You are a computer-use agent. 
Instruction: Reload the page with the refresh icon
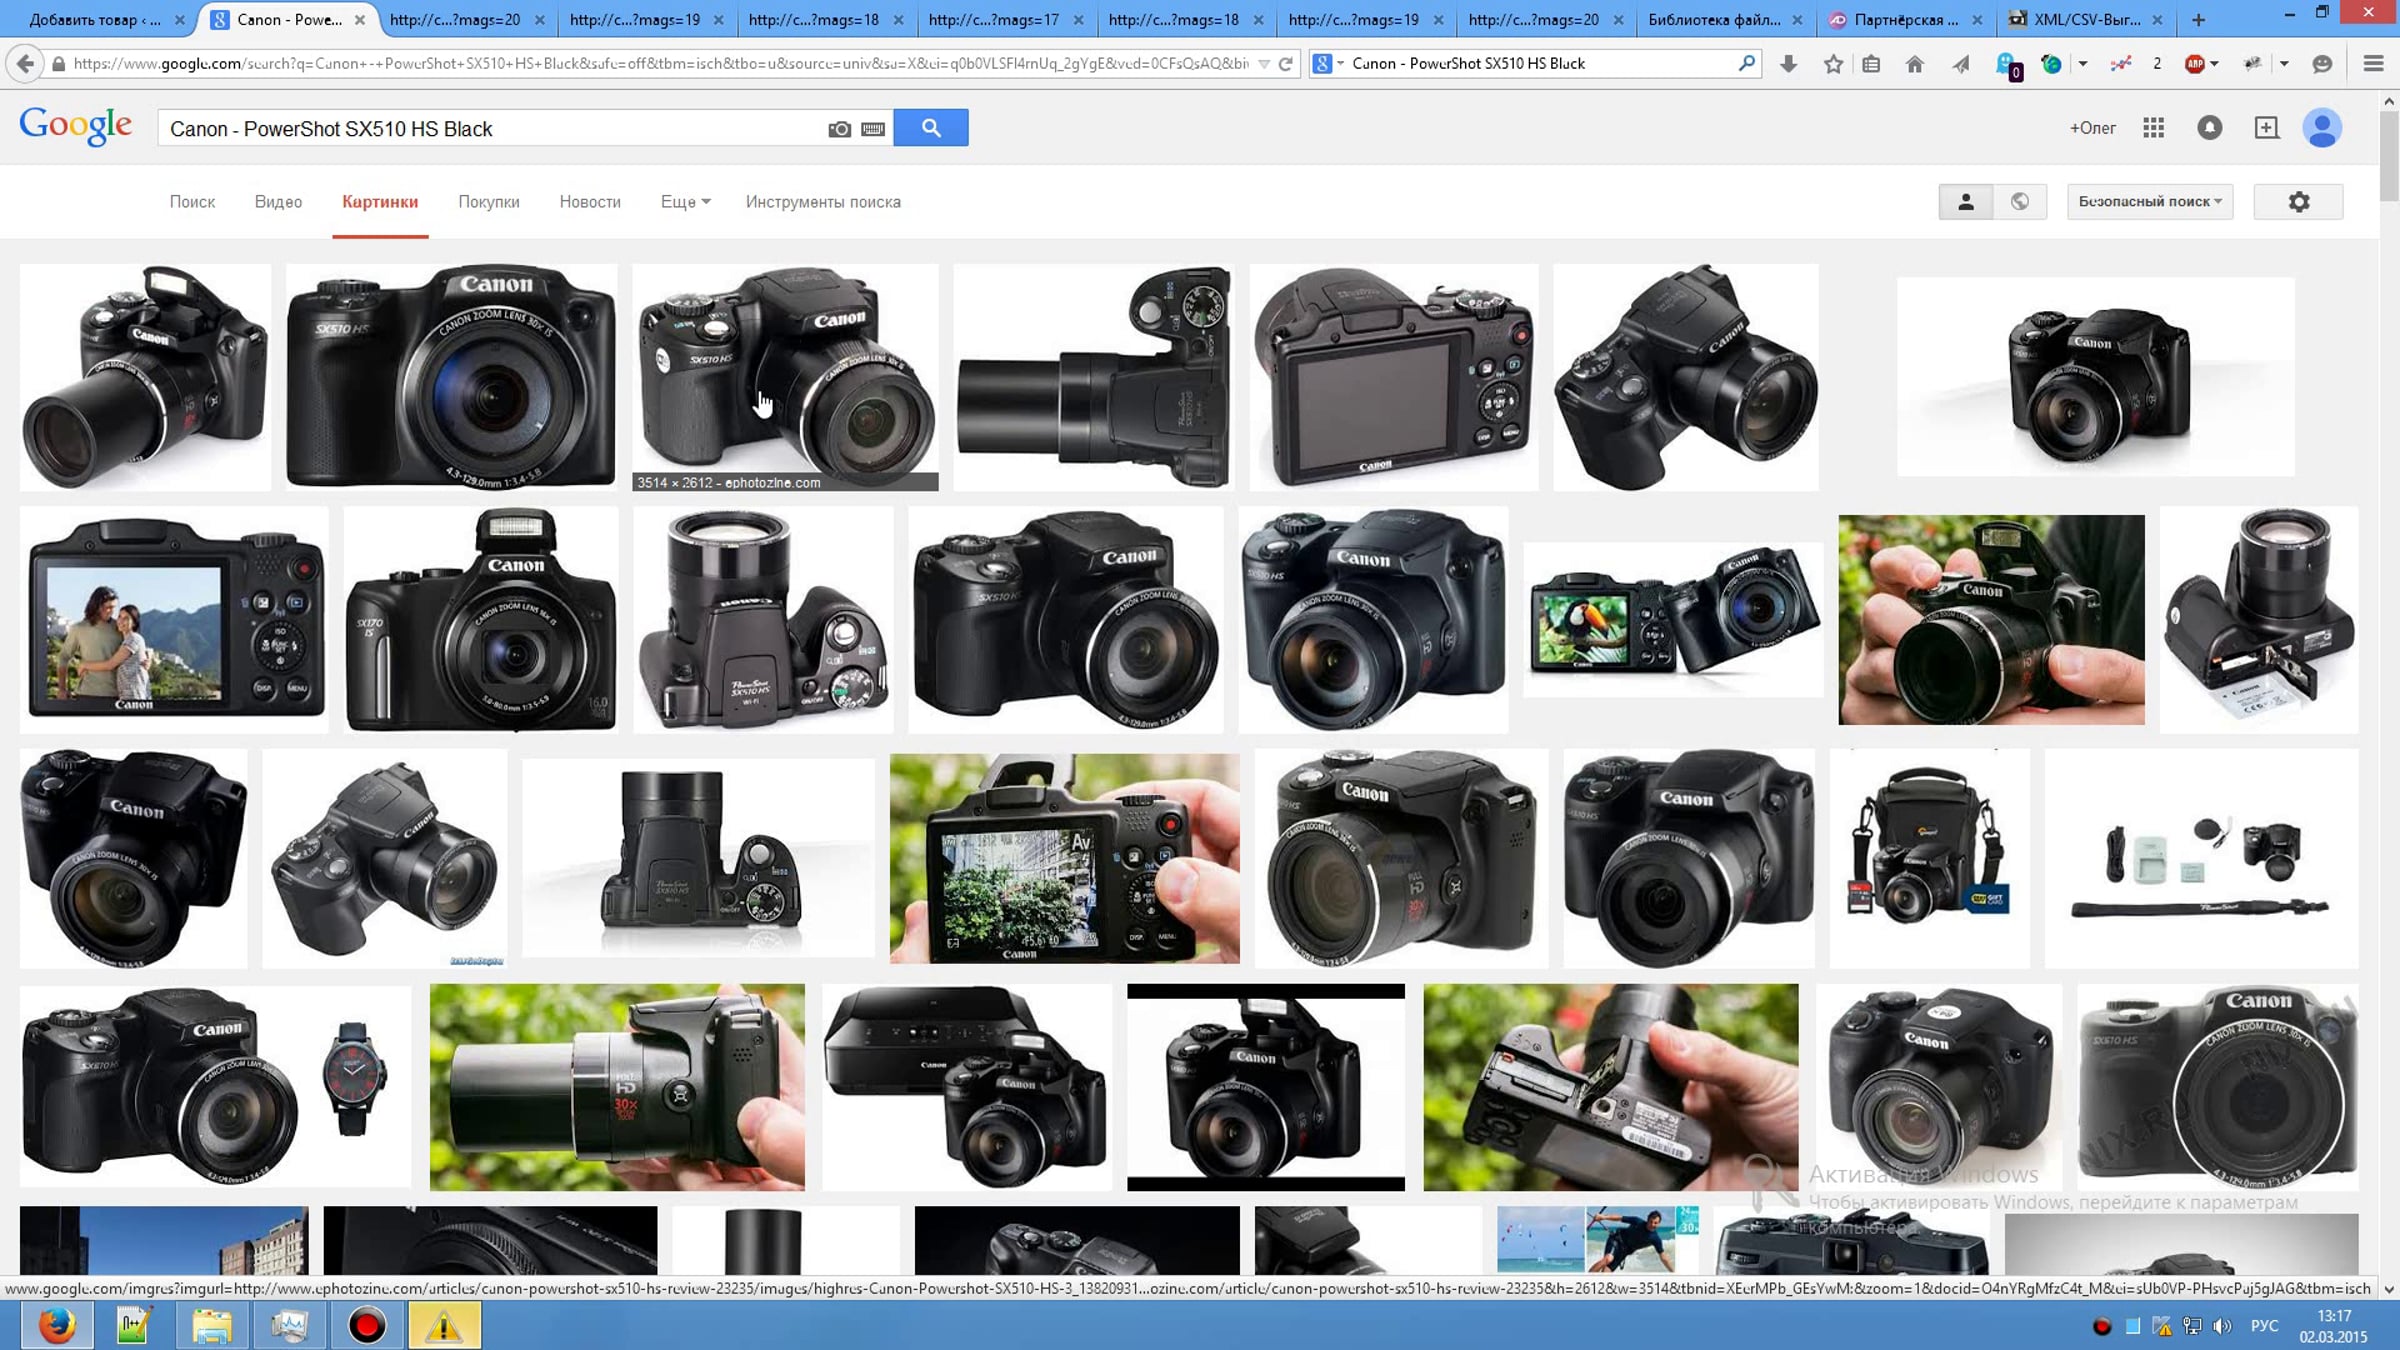point(1286,64)
